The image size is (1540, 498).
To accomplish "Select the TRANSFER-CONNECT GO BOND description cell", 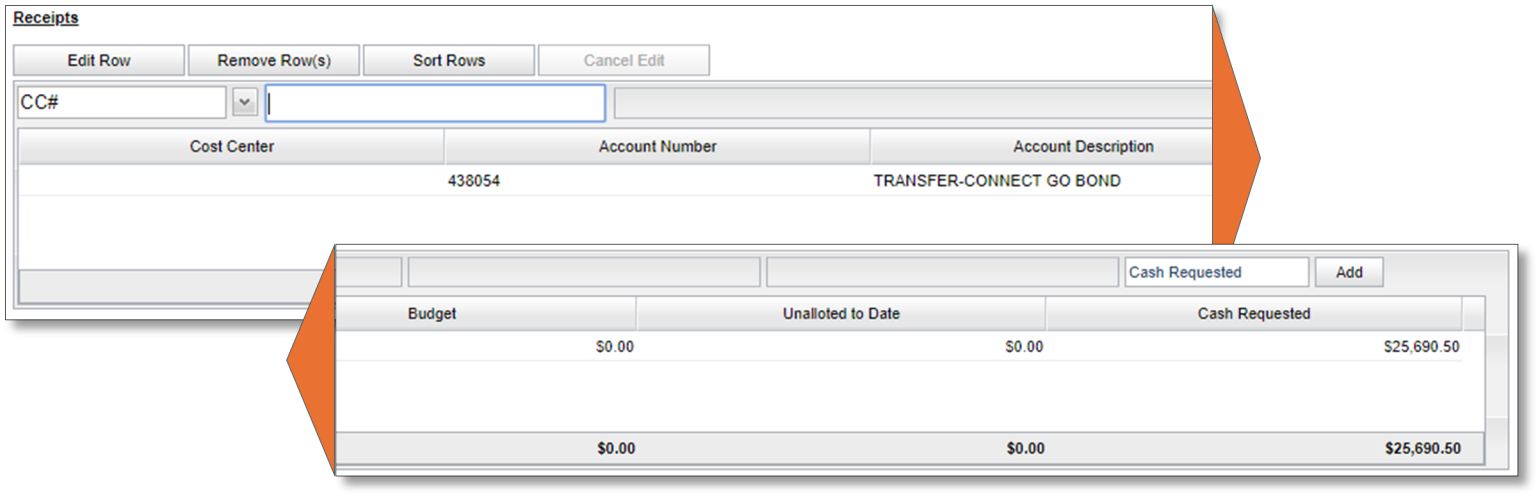I will 996,181.
